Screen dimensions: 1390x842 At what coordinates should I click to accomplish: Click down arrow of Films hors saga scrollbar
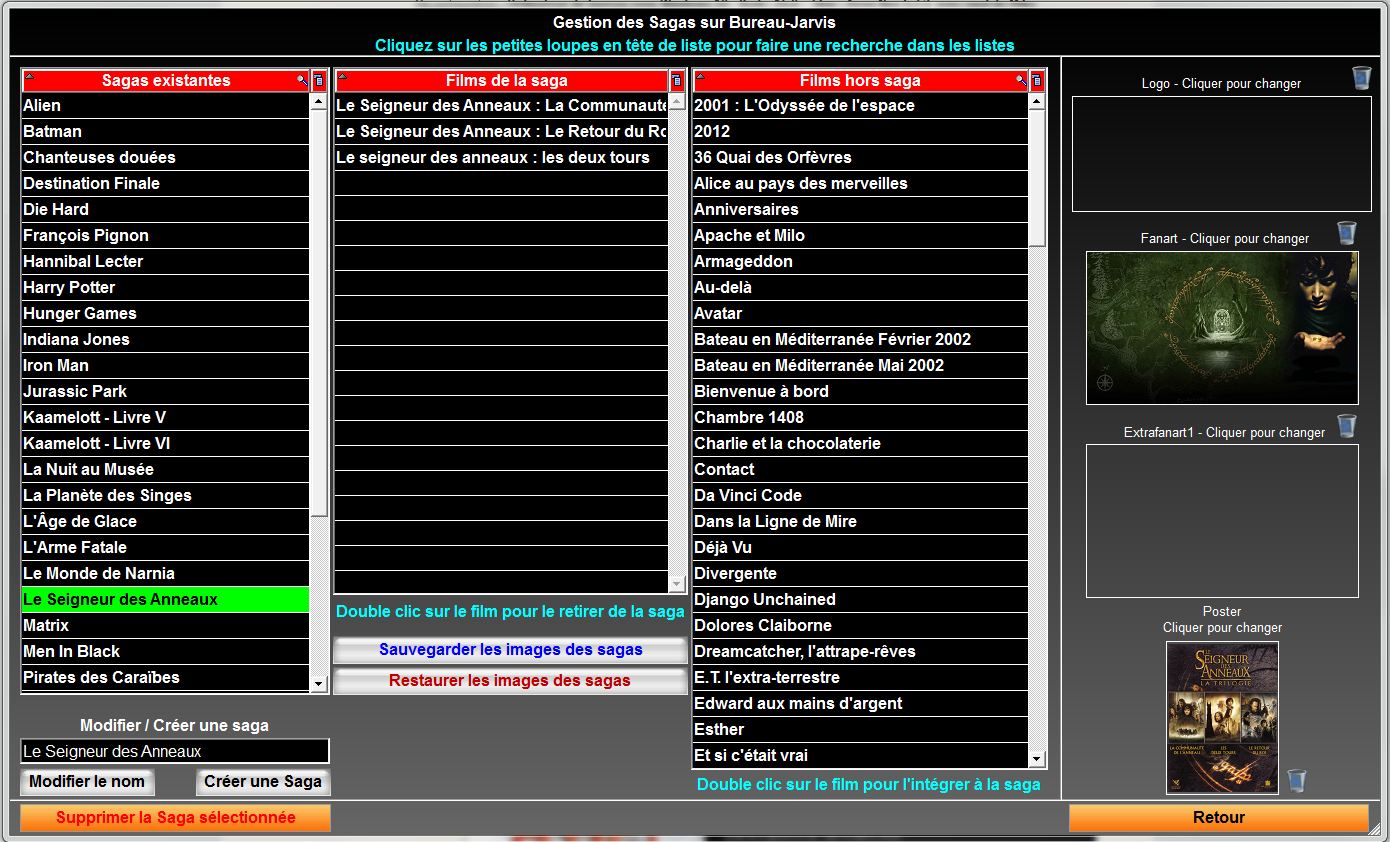coord(1037,759)
